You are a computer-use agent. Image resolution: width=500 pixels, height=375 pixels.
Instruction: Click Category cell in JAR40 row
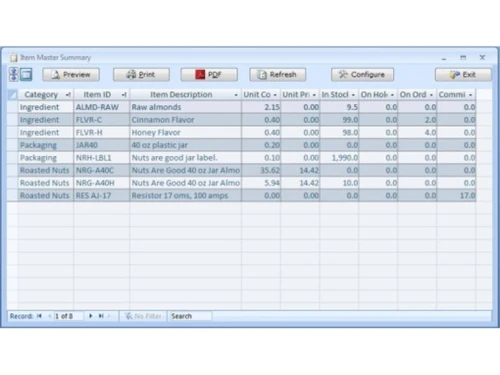pyautogui.click(x=46, y=145)
